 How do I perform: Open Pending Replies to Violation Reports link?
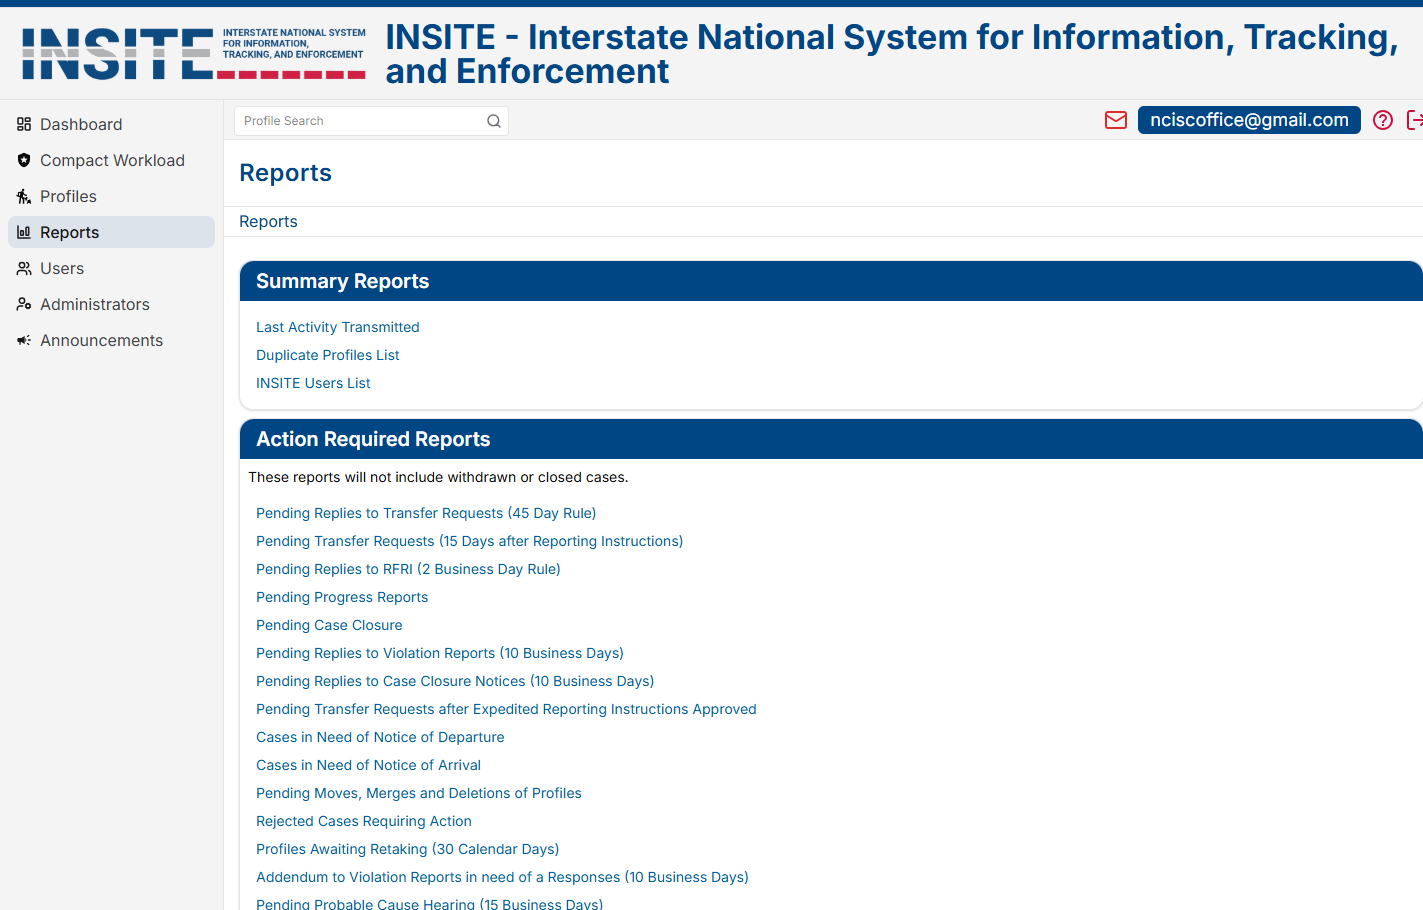440,653
